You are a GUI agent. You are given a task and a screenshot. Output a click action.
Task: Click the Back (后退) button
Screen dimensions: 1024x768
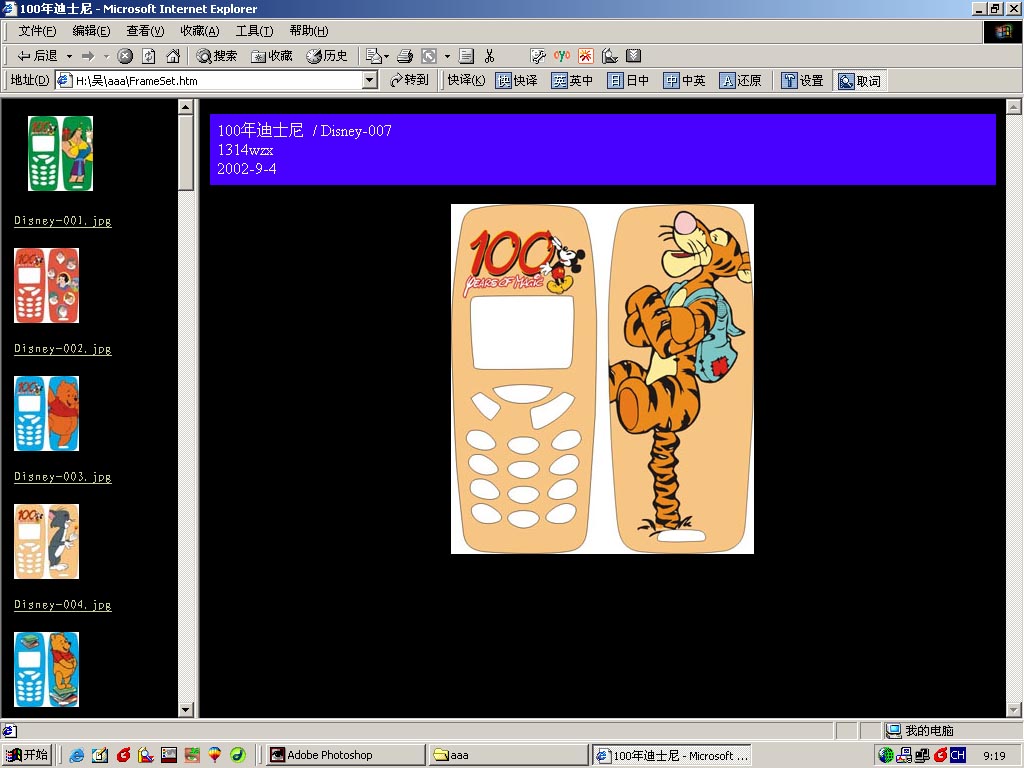point(37,56)
